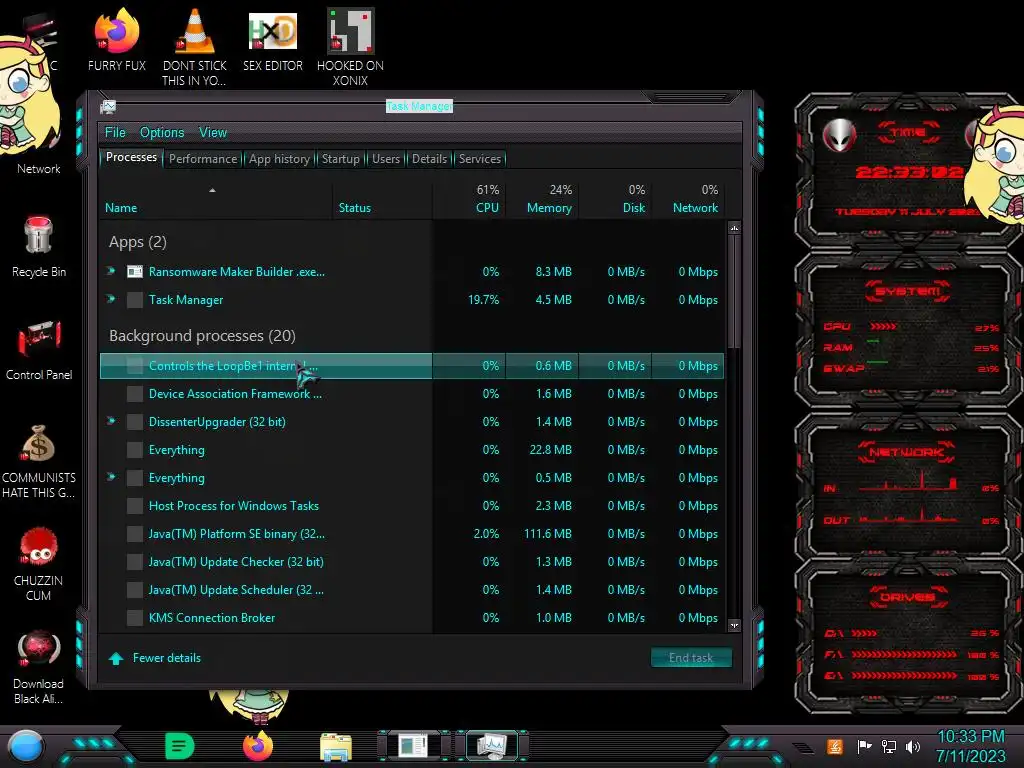
Task: Switch to Ransomware Maker Builder taskbar window
Action: coord(414,746)
